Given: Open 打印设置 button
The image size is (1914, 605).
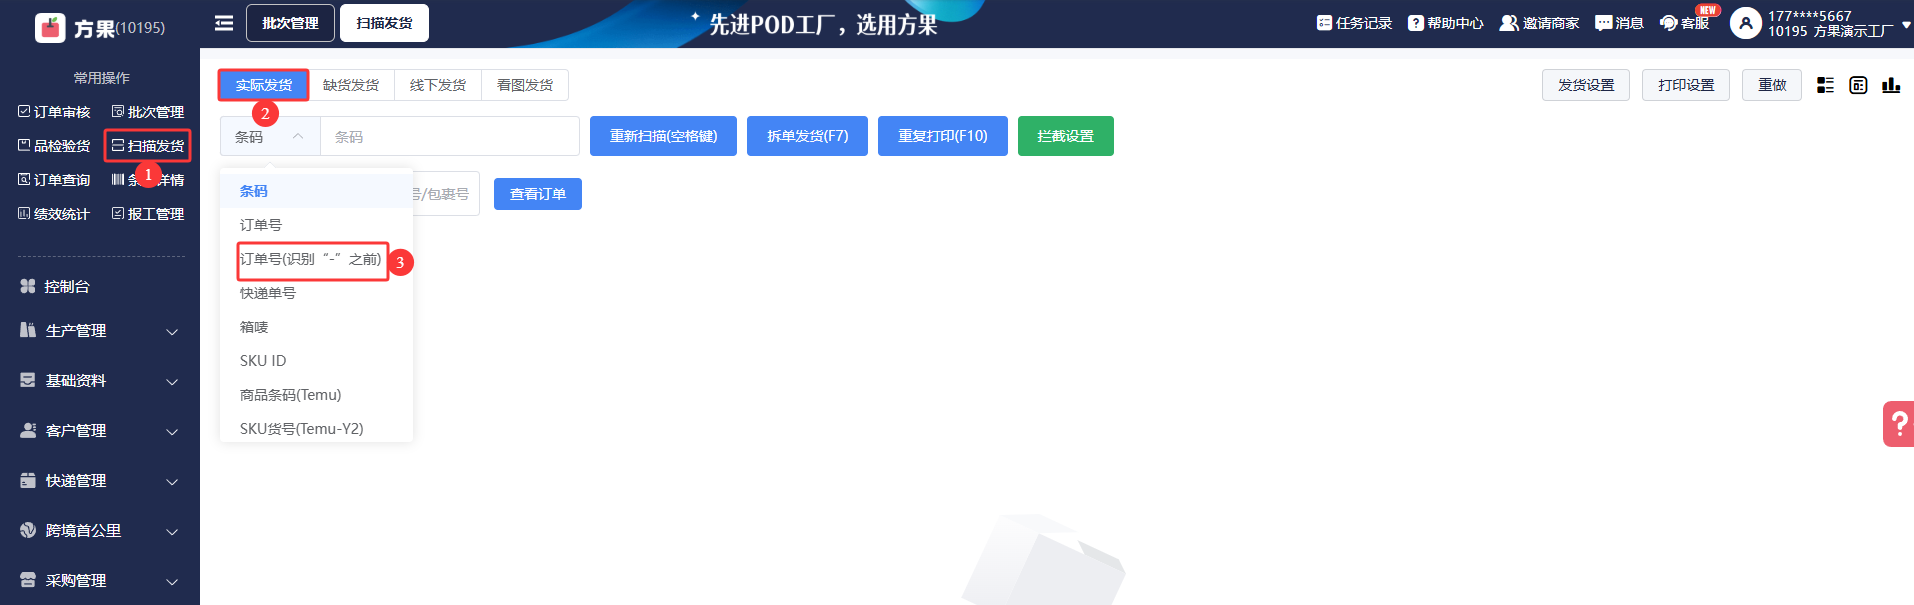Looking at the screenshot, I should tap(1686, 85).
